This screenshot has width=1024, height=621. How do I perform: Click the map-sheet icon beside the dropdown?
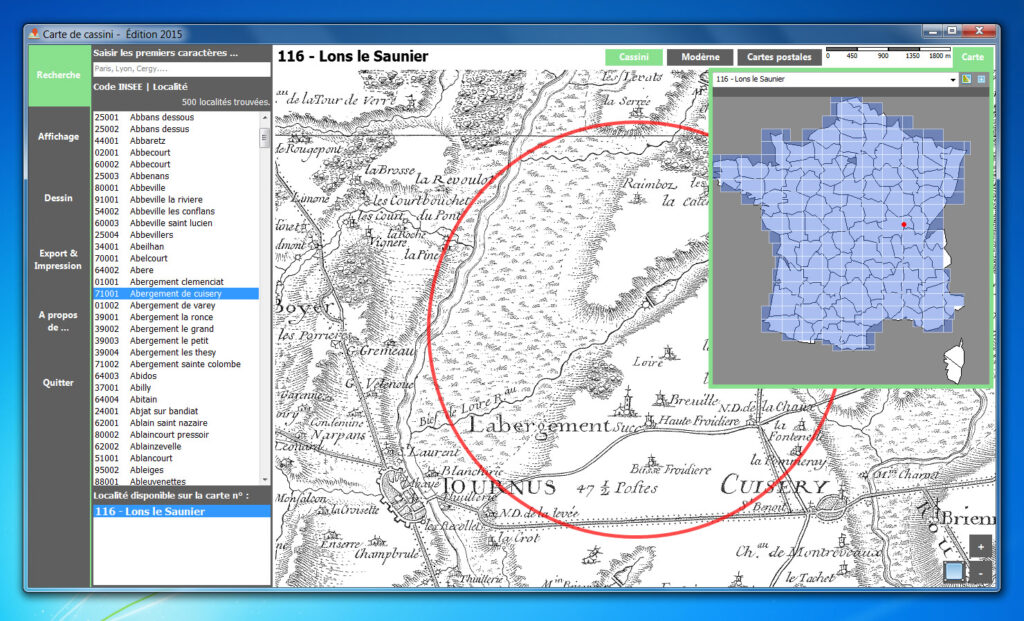point(967,79)
